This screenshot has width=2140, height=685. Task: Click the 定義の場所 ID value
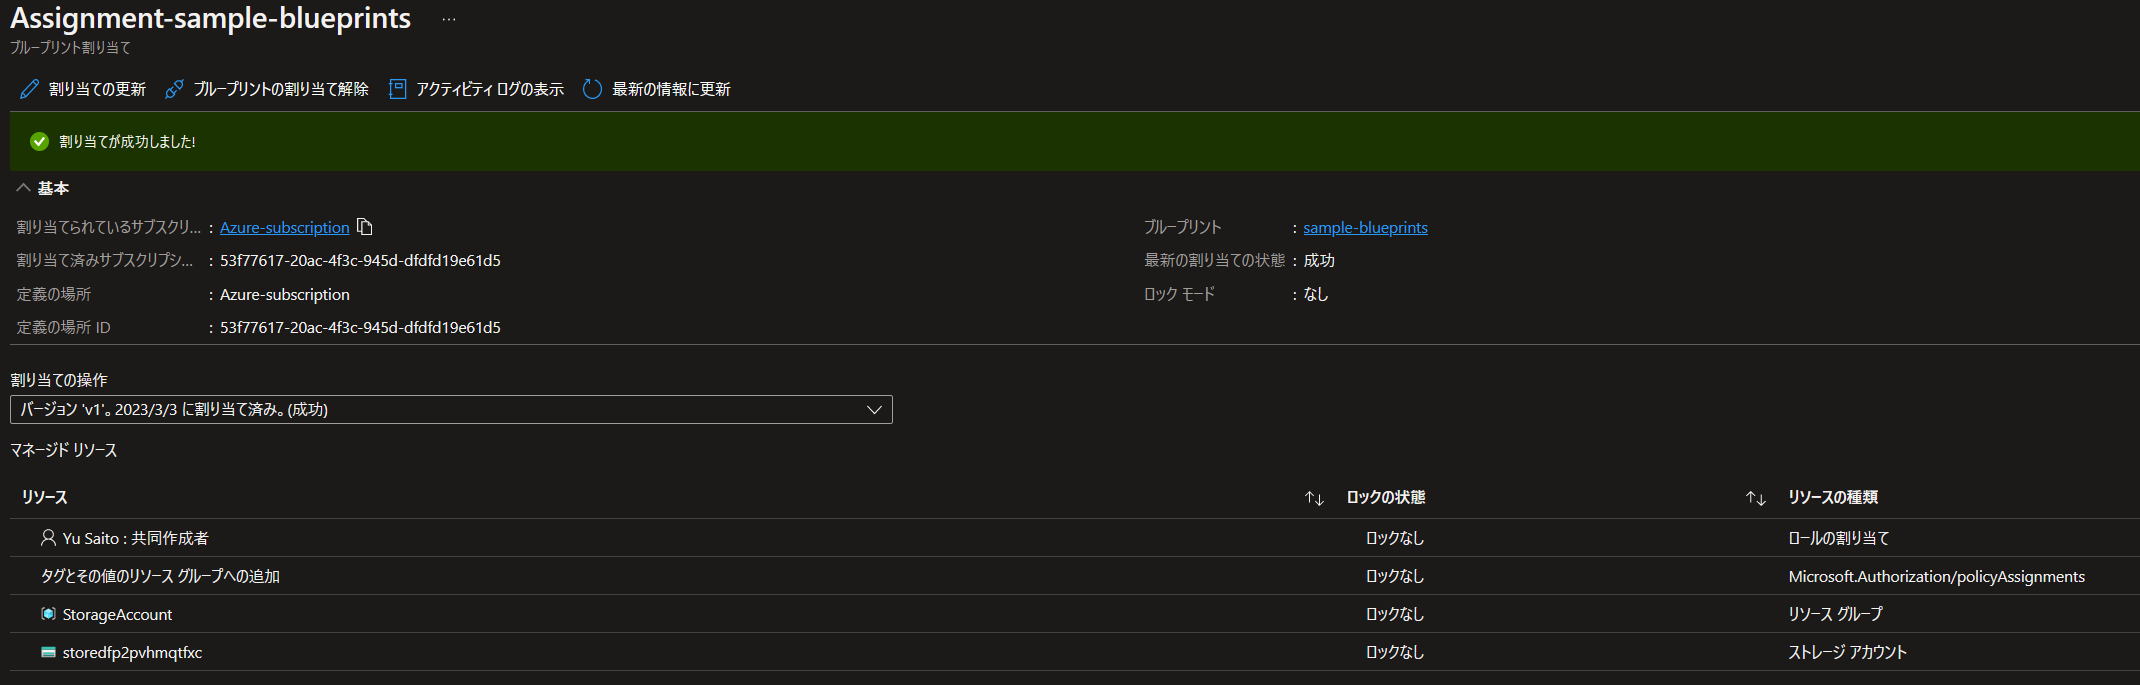360,327
